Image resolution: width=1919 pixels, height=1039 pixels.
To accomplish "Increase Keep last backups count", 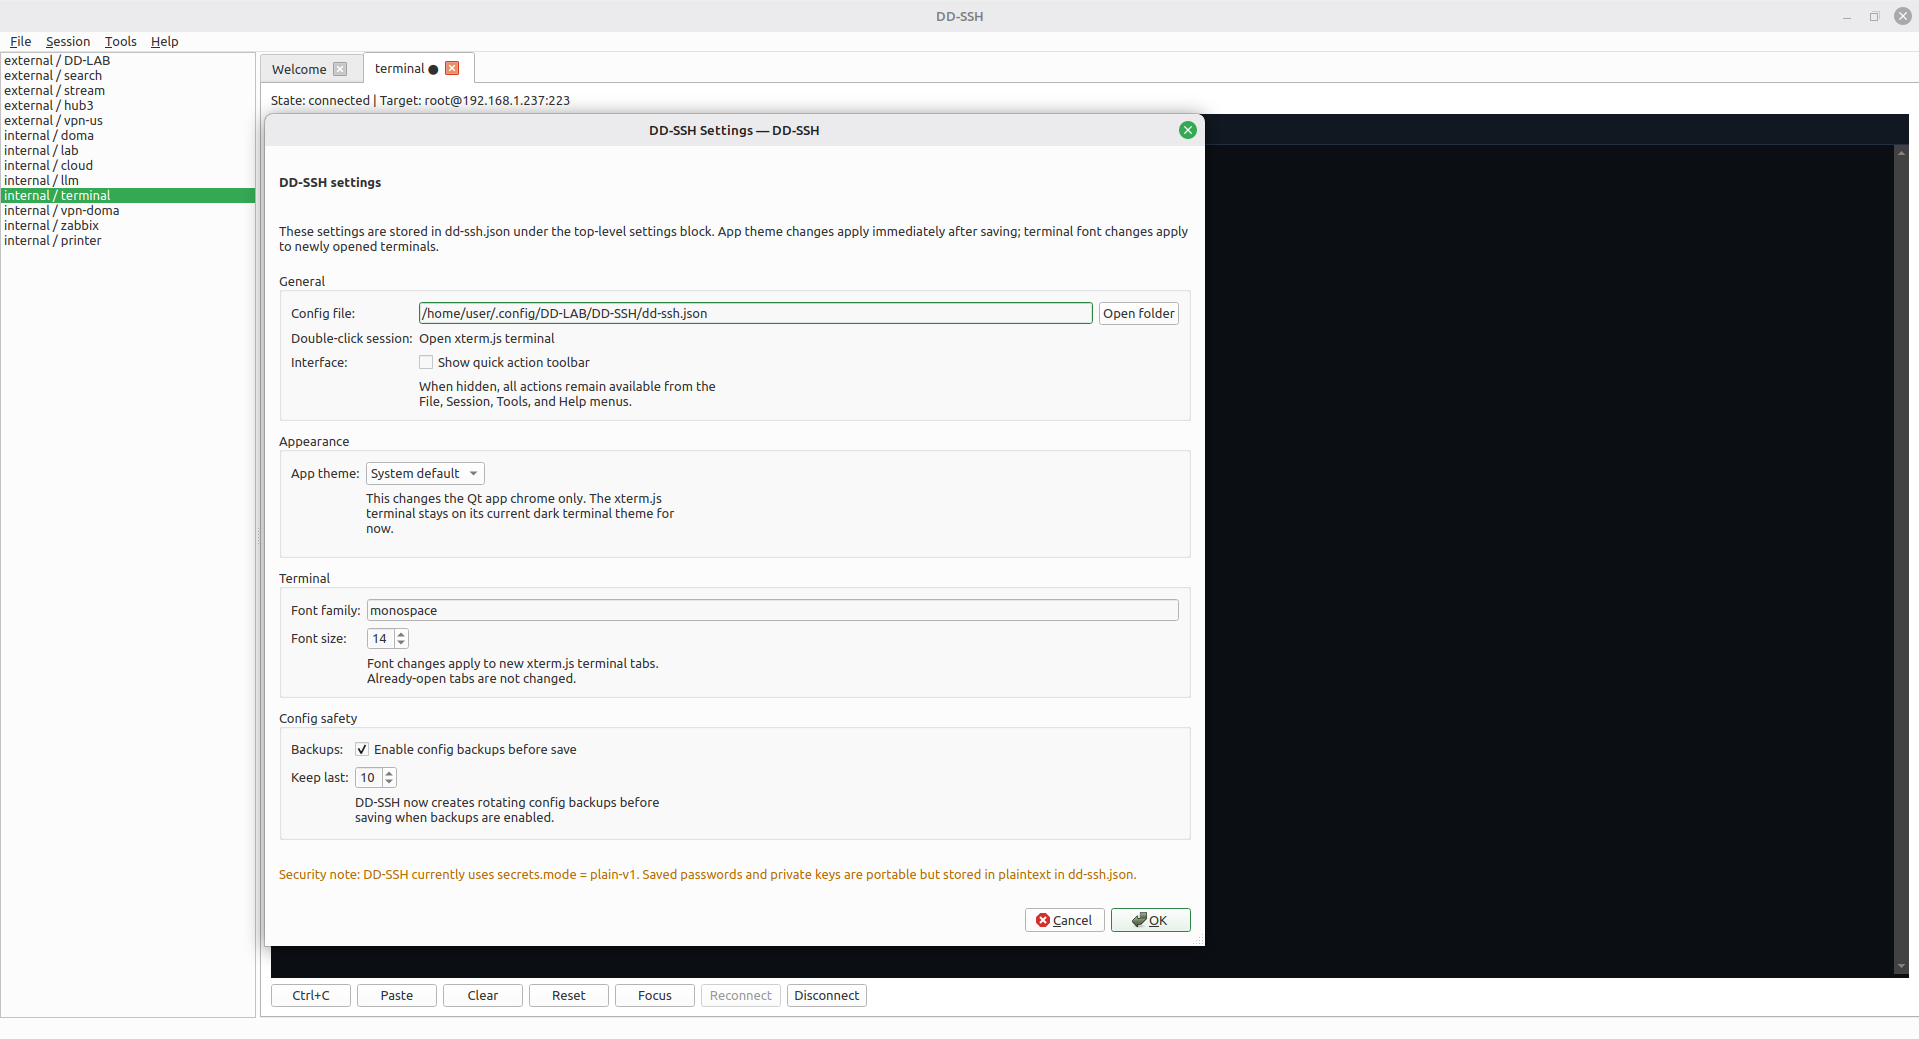I will click(389, 773).
